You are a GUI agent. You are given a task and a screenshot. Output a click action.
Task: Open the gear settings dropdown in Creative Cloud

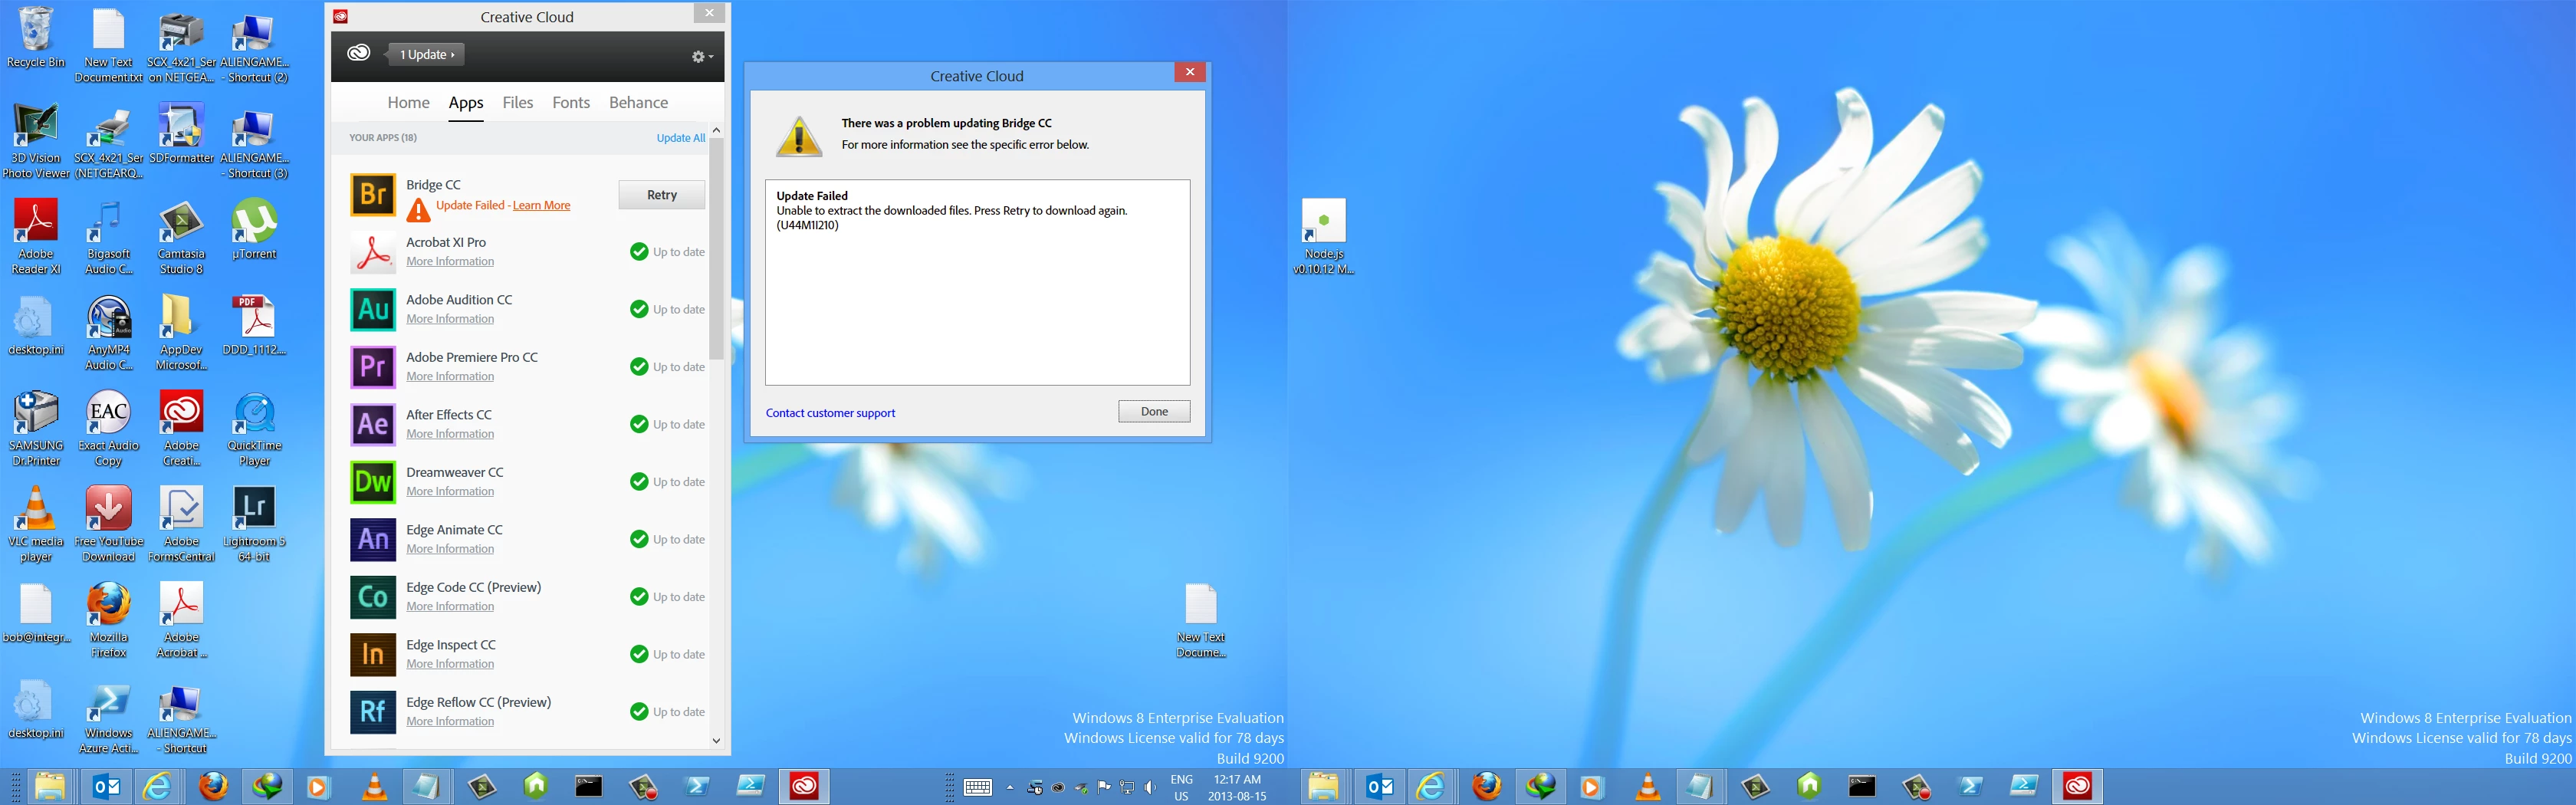point(703,57)
